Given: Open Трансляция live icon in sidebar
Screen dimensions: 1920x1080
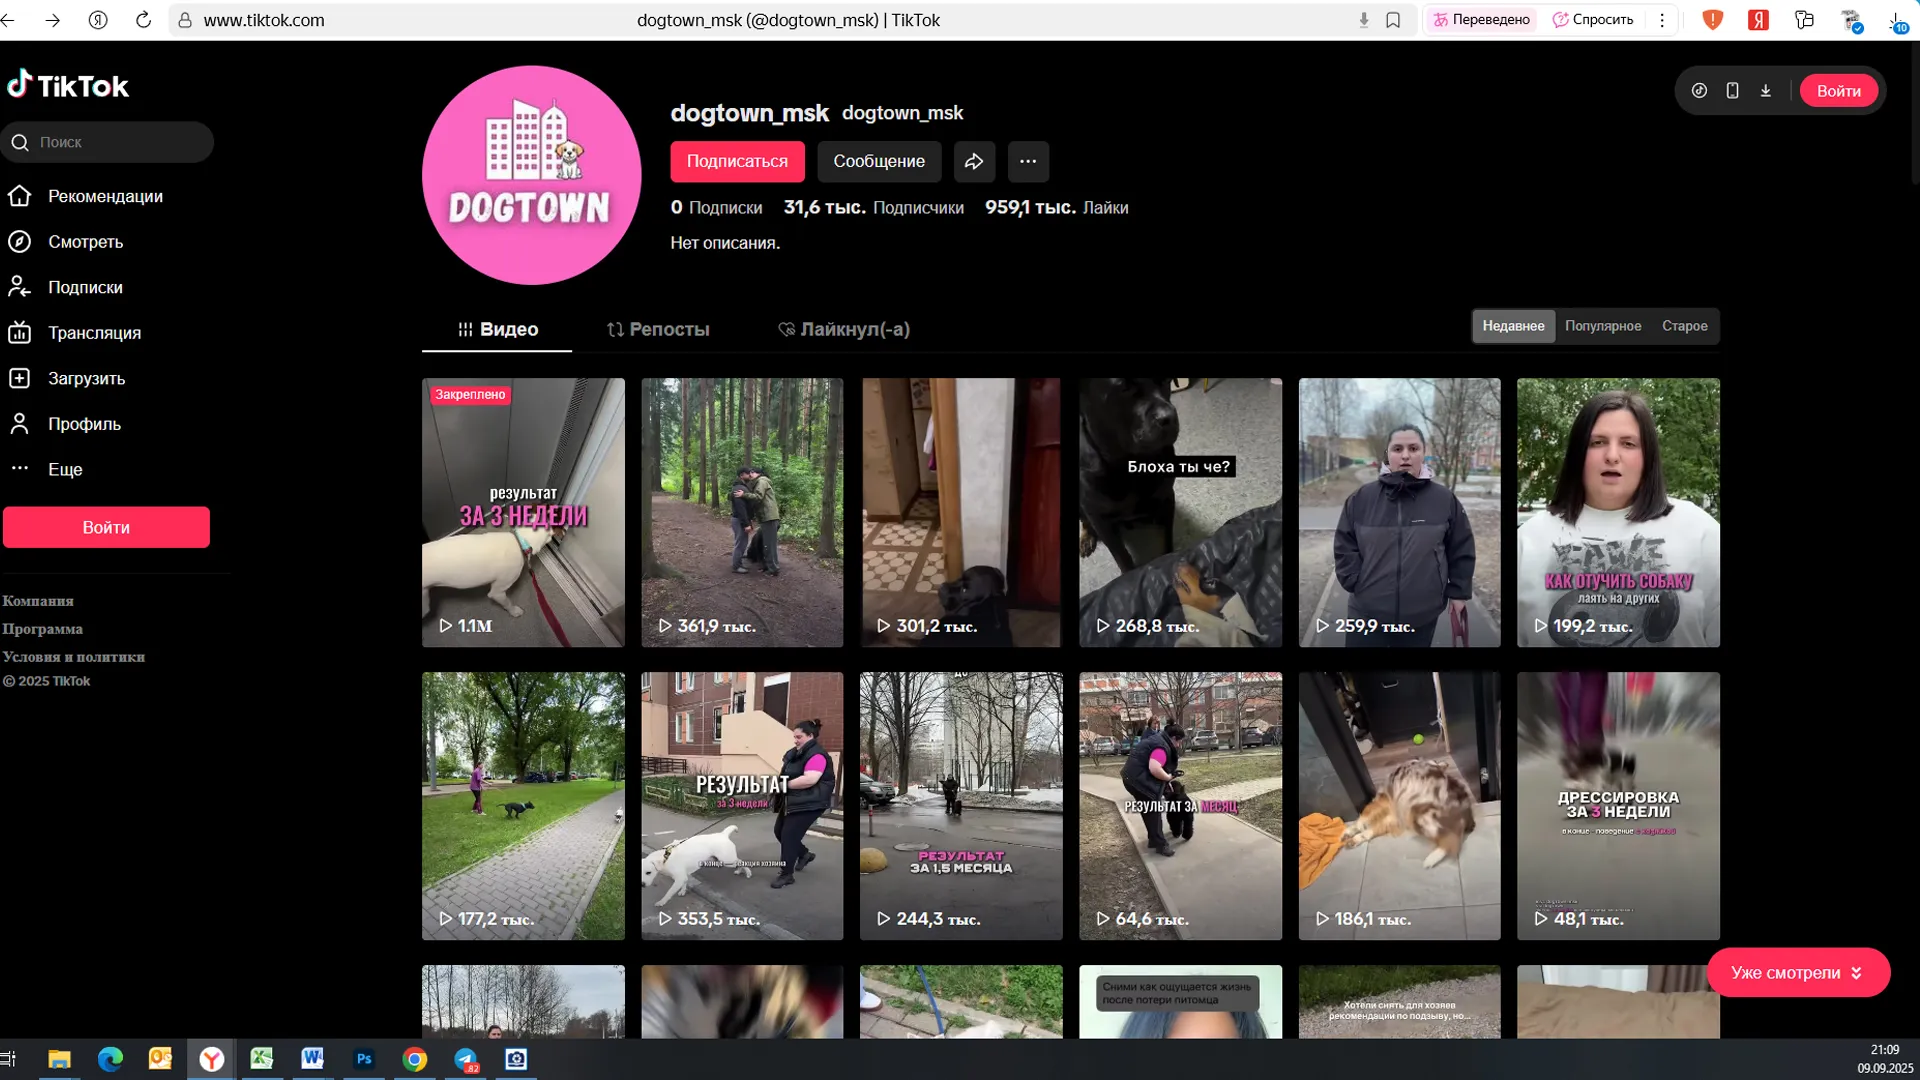Looking at the screenshot, I should [x=20, y=333].
